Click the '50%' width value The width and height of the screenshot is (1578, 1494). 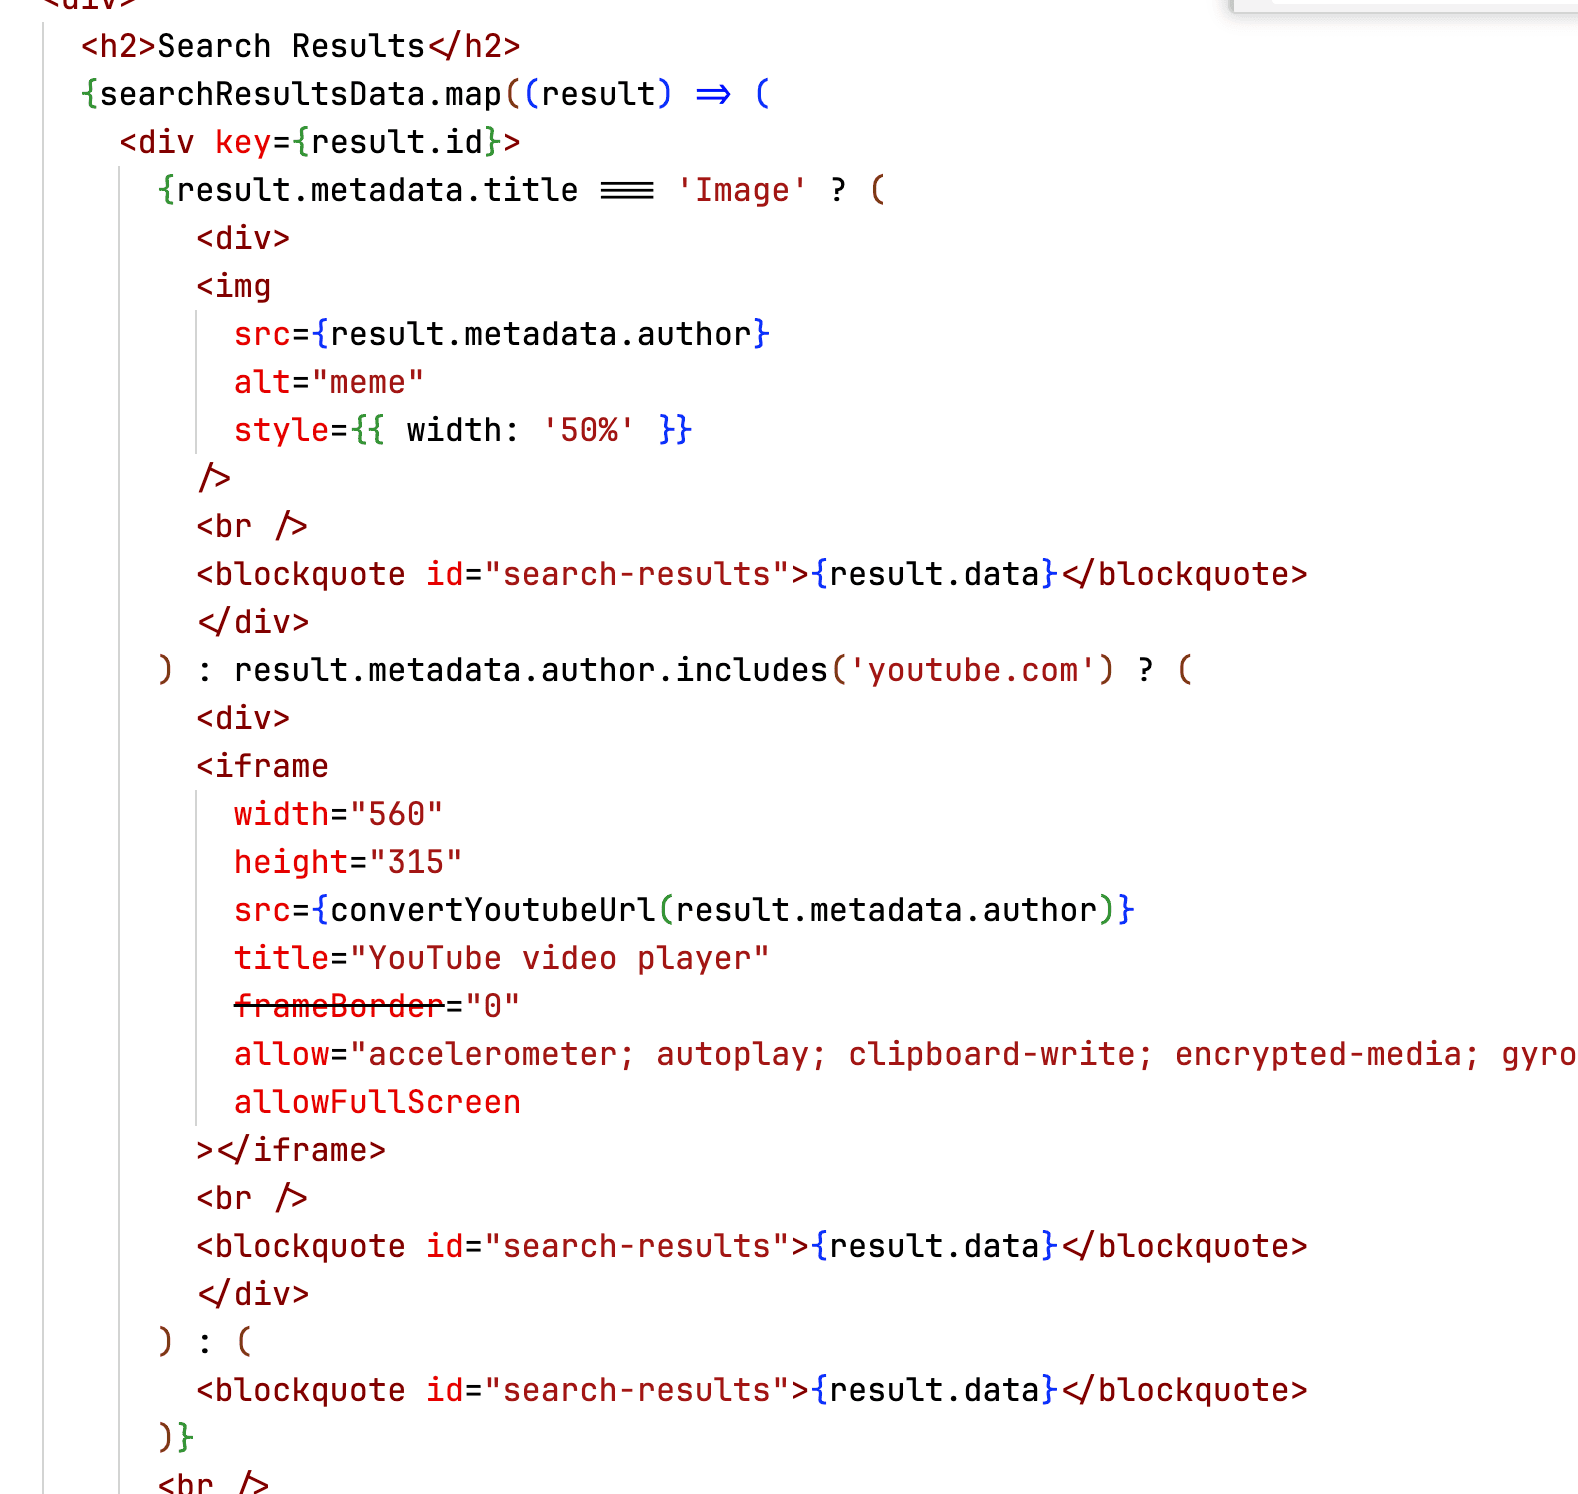(x=588, y=430)
